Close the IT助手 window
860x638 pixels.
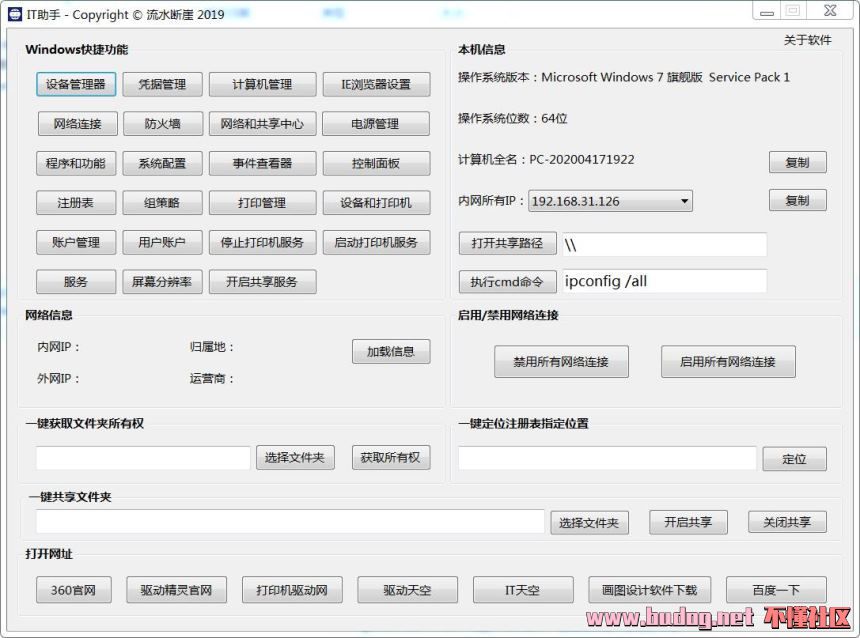[x=830, y=11]
